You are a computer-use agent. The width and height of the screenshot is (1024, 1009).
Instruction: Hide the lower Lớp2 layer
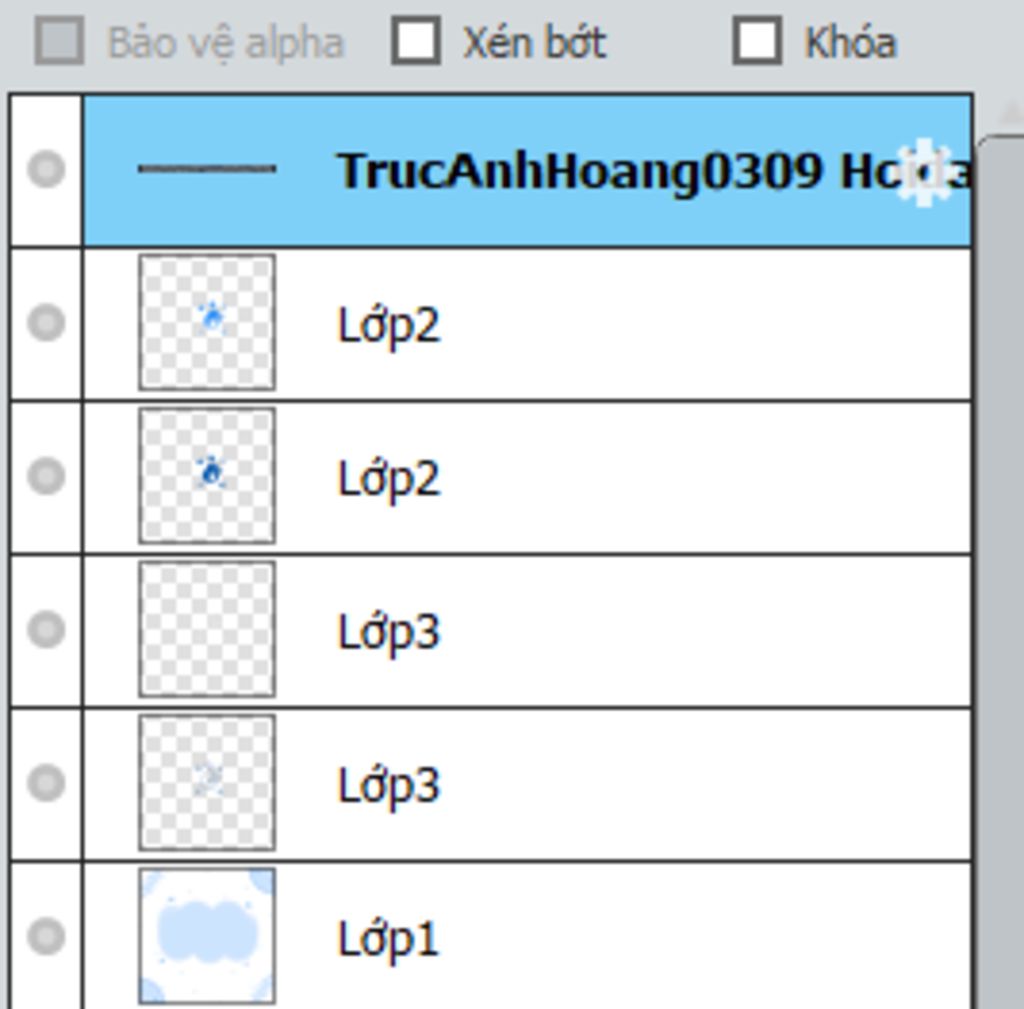pyautogui.click(x=46, y=475)
